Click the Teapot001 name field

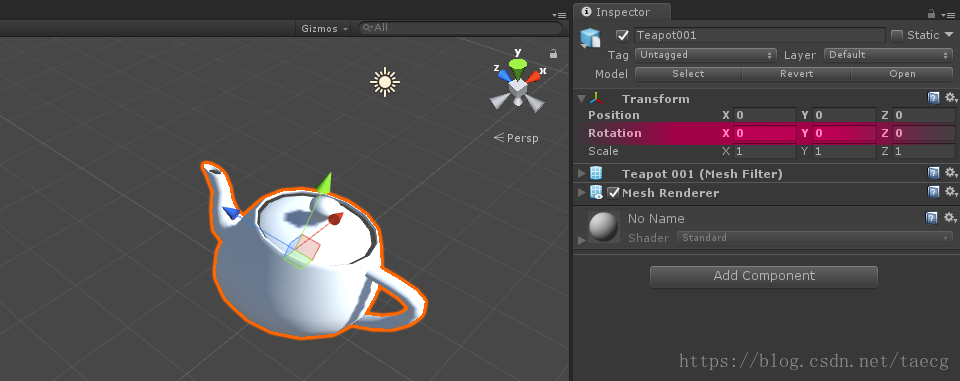(x=759, y=36)
